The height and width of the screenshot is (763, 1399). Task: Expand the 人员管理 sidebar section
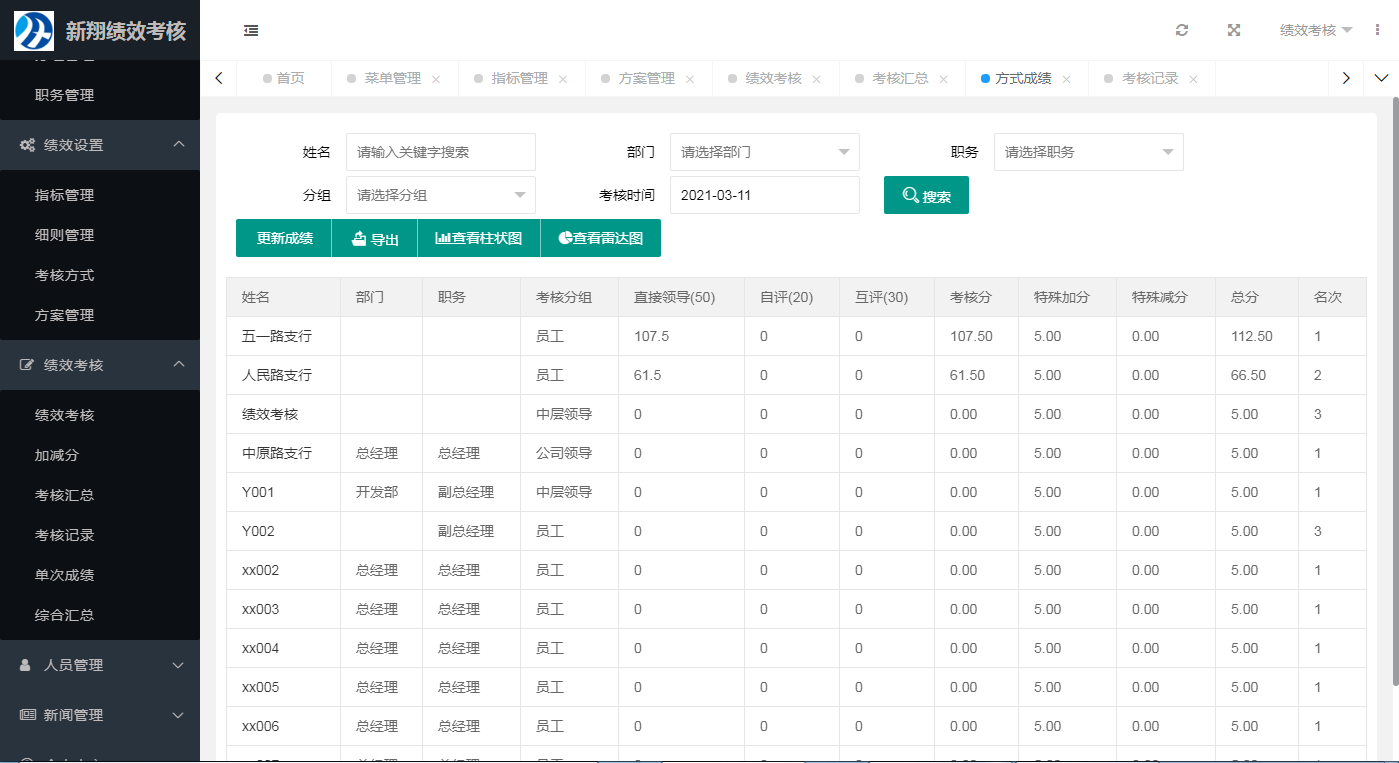(x=100, y=665)
